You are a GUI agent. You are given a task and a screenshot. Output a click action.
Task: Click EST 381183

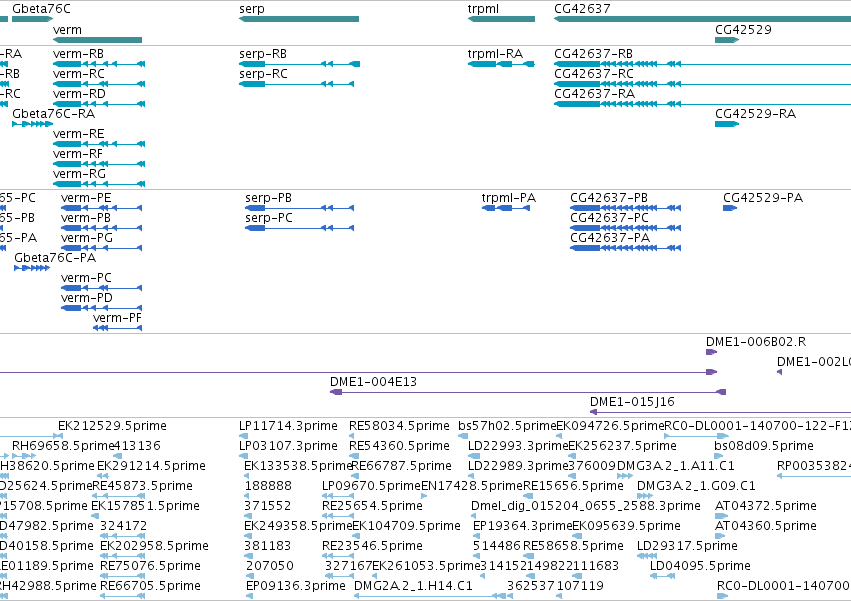point(268,546)
